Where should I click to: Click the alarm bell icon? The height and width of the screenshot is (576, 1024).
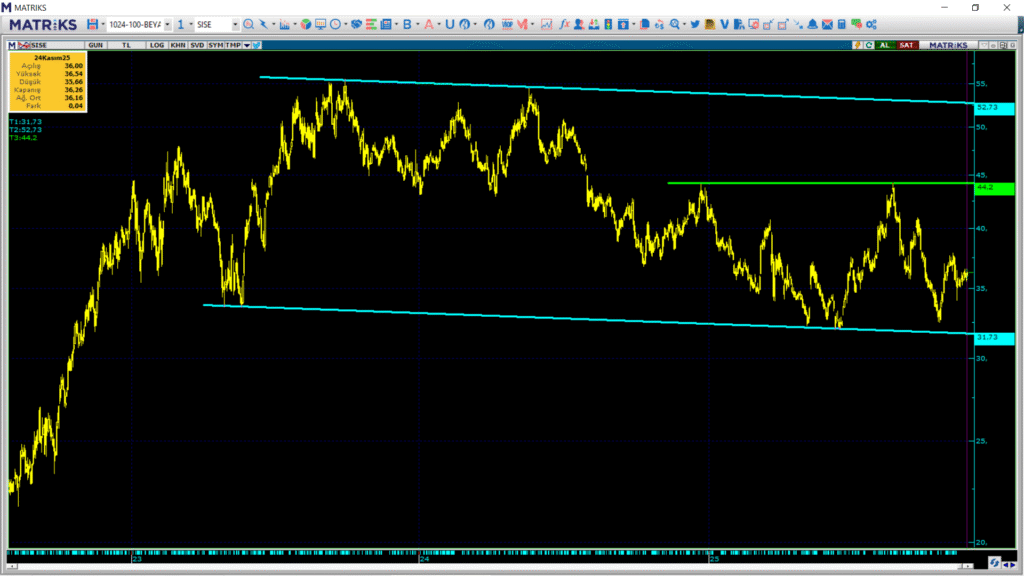[x=812, y=24]
